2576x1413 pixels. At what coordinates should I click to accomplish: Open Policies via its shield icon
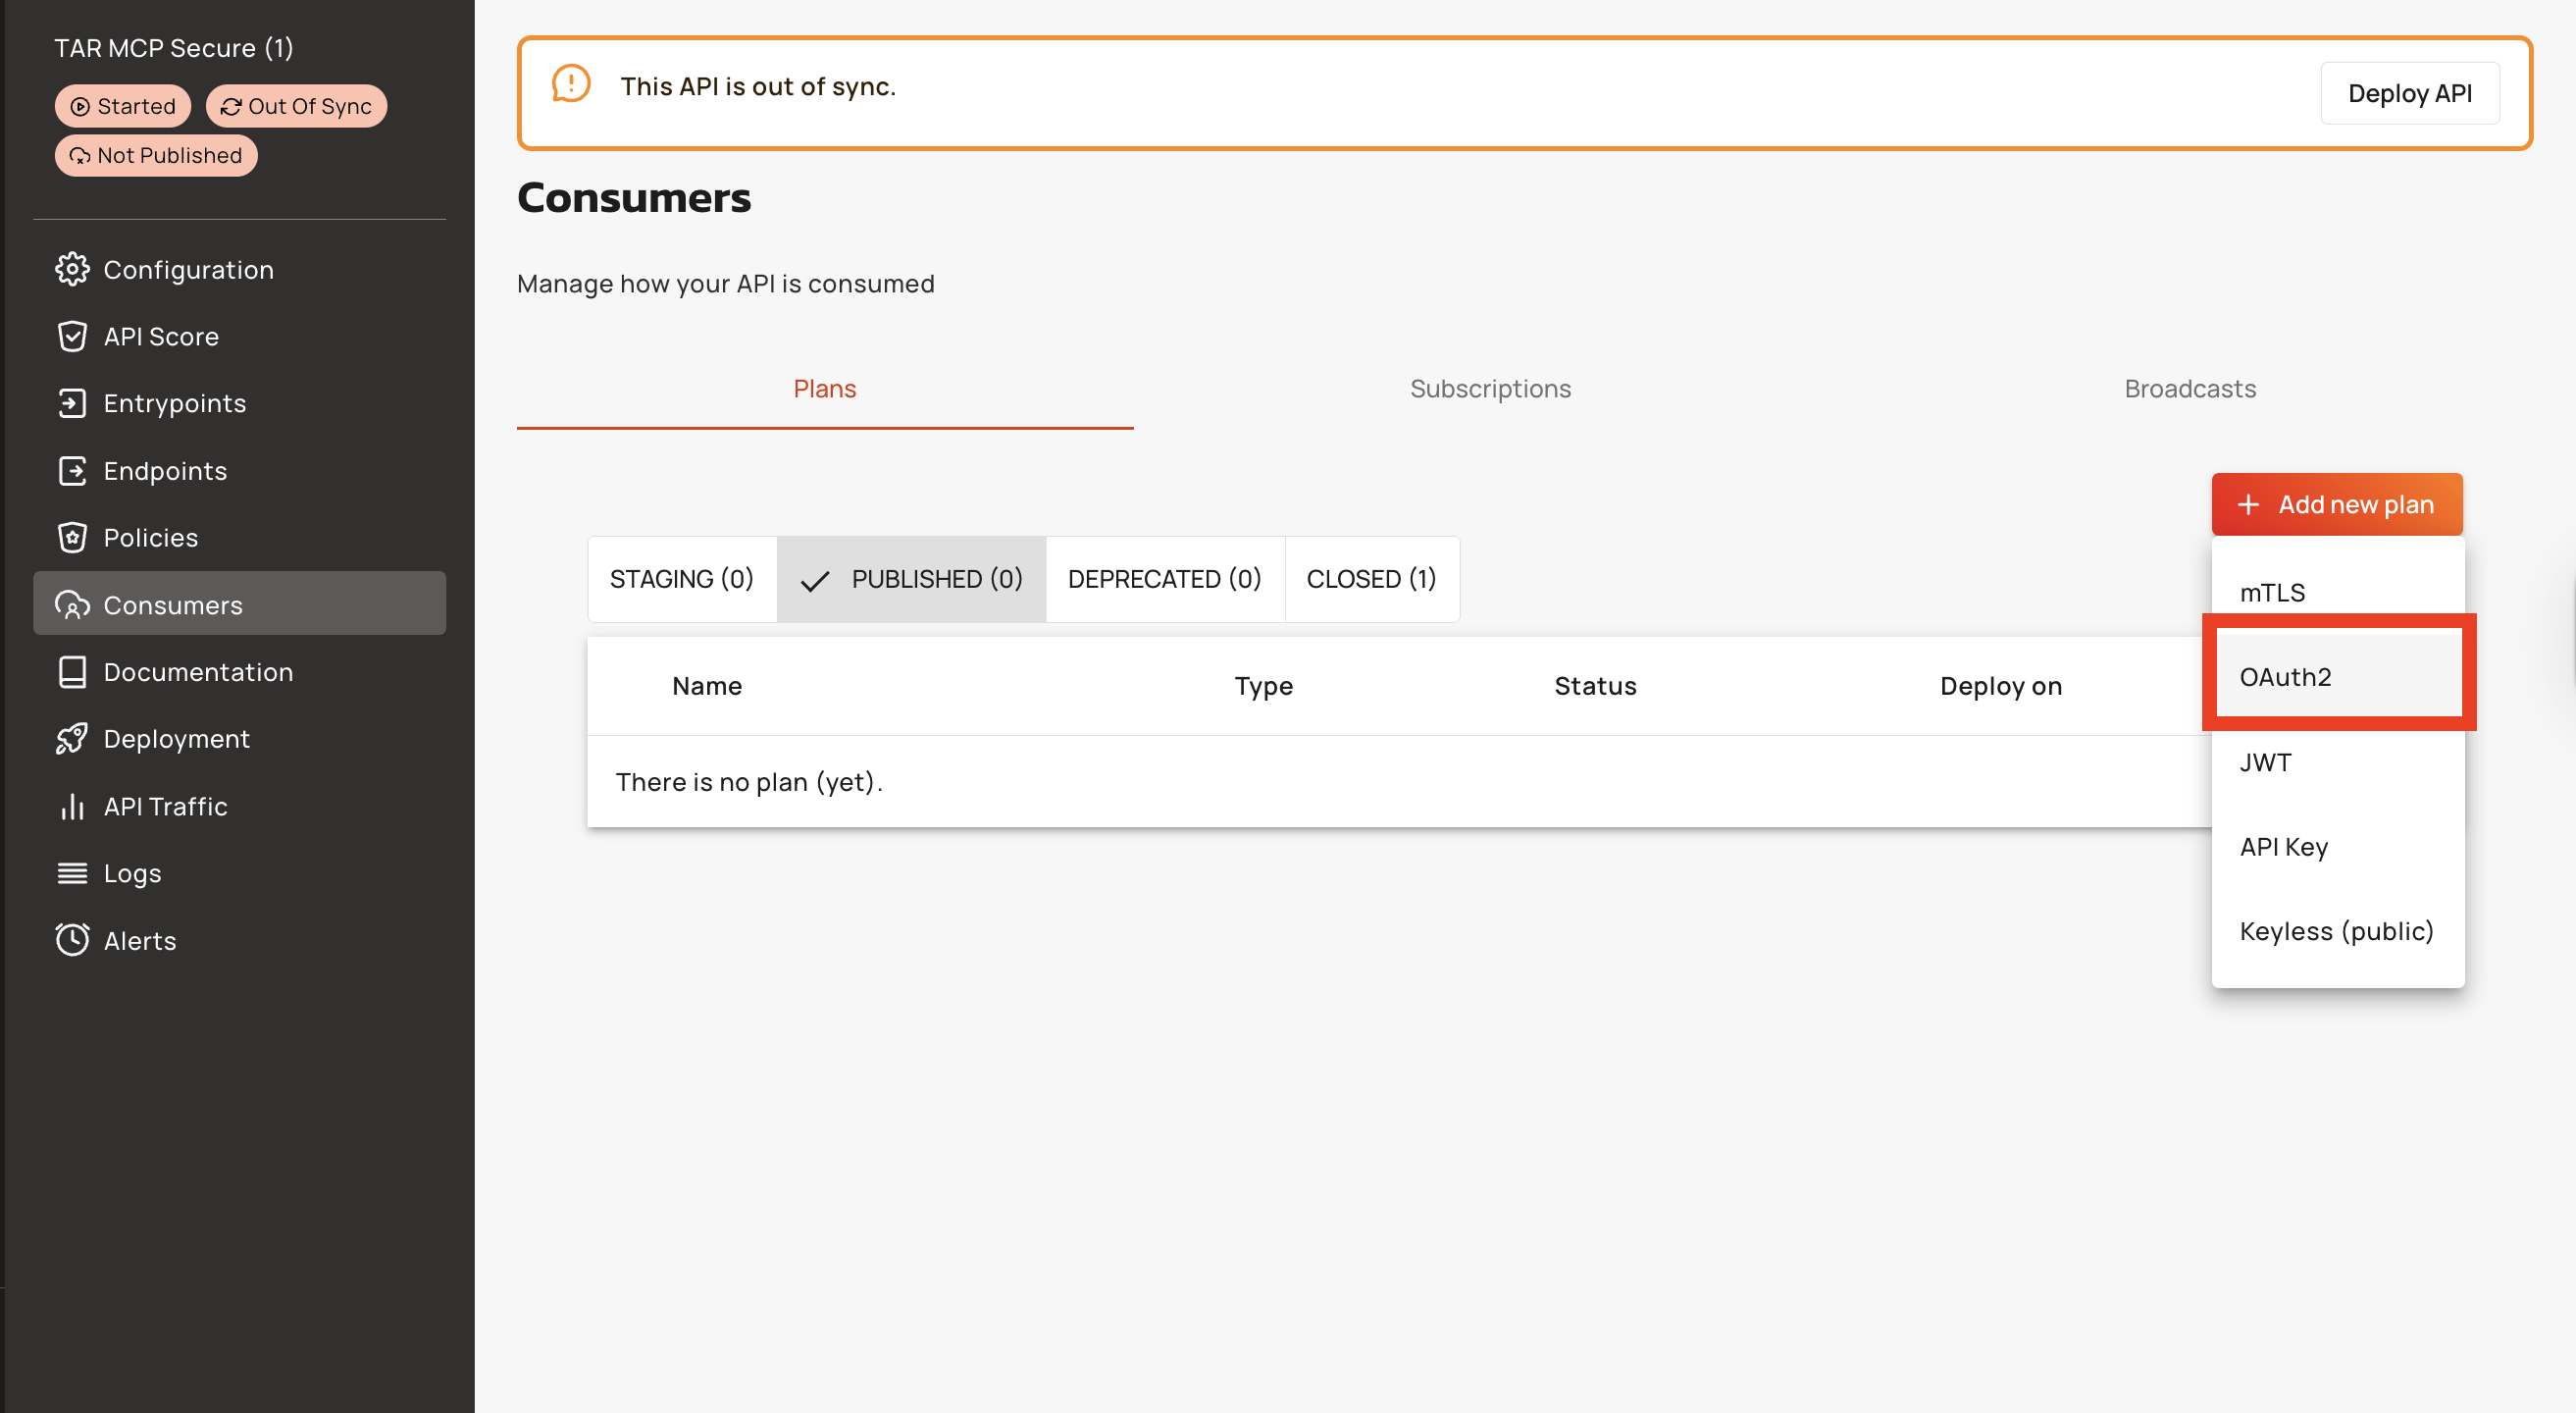pos(72,537)
